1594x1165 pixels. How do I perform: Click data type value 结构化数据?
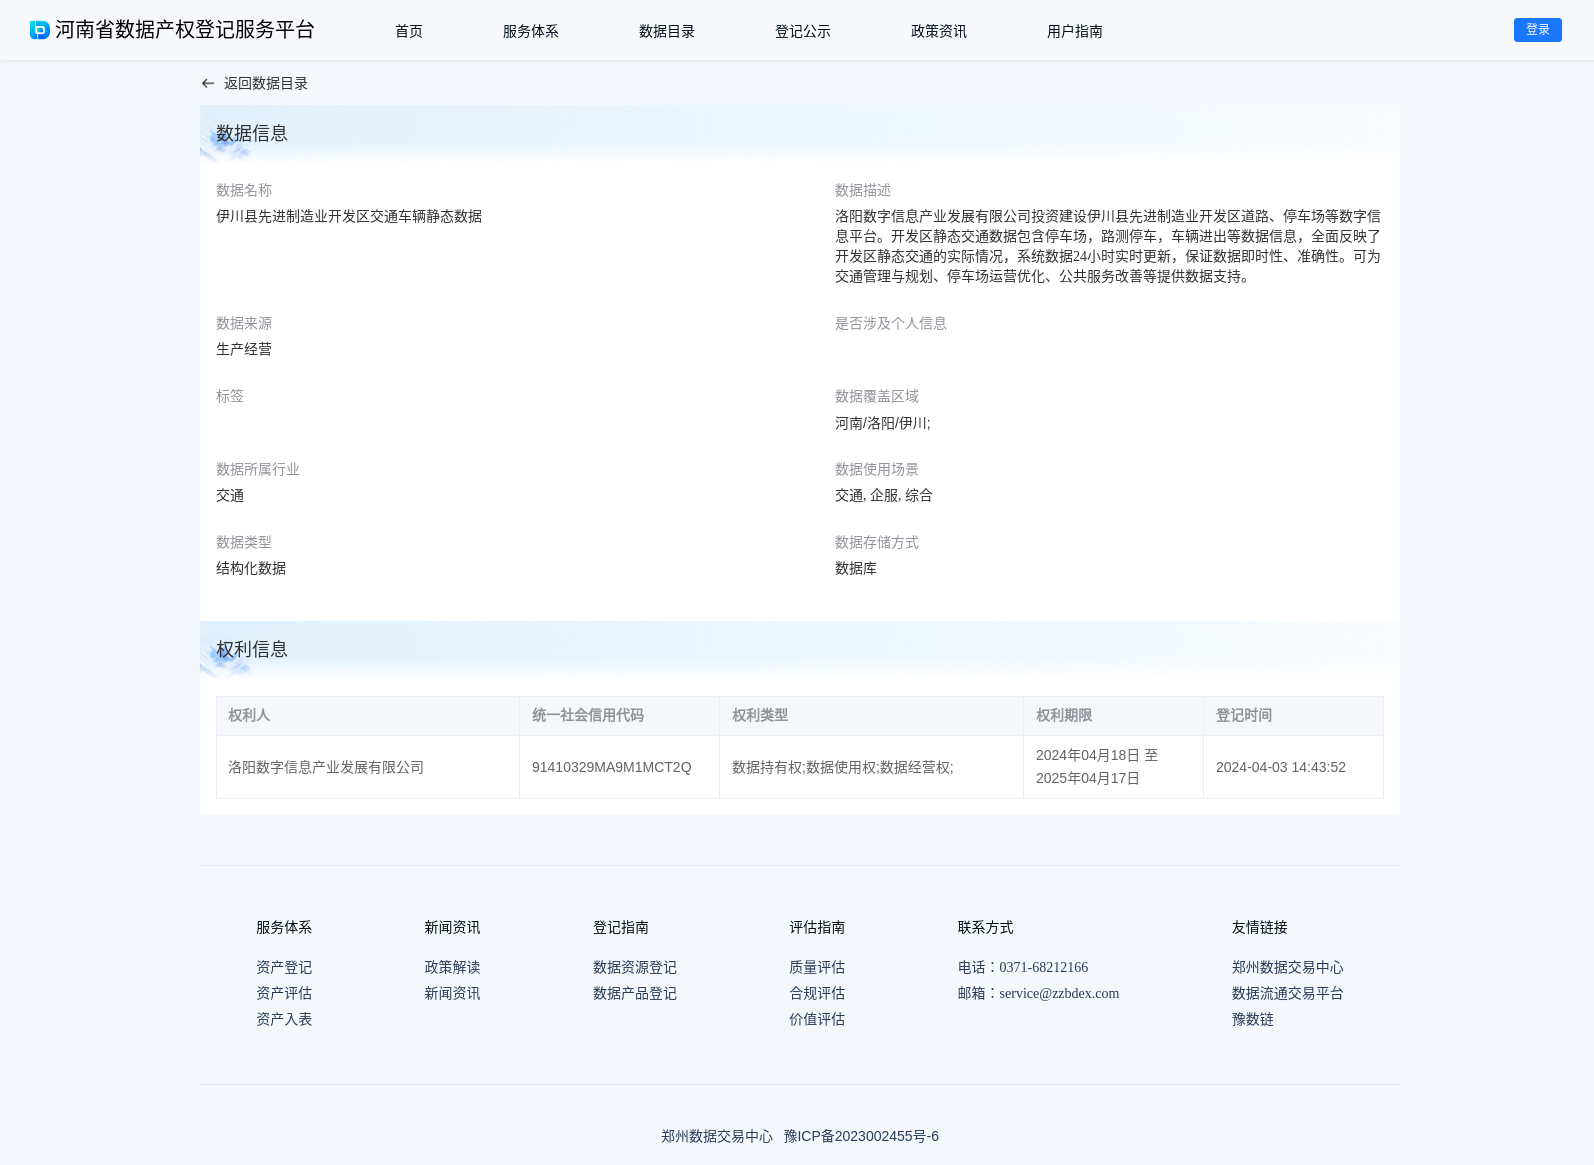coord(251,568)
